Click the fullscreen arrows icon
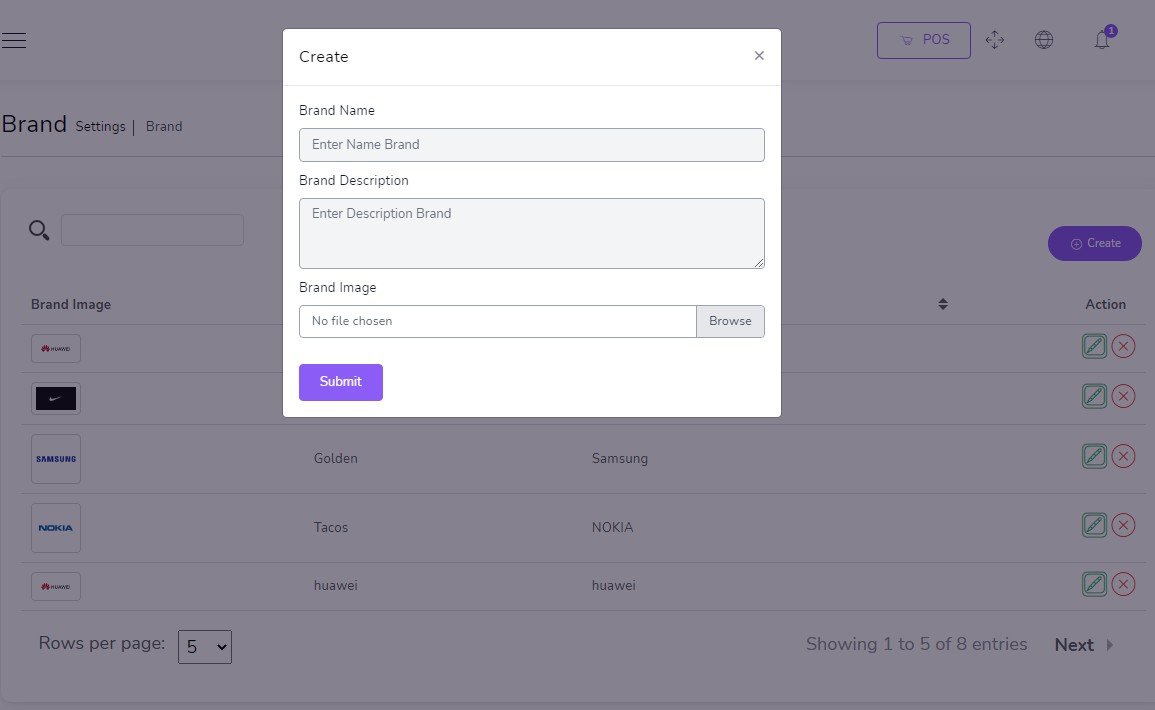1155x710 pixels. tap(994, 40)
